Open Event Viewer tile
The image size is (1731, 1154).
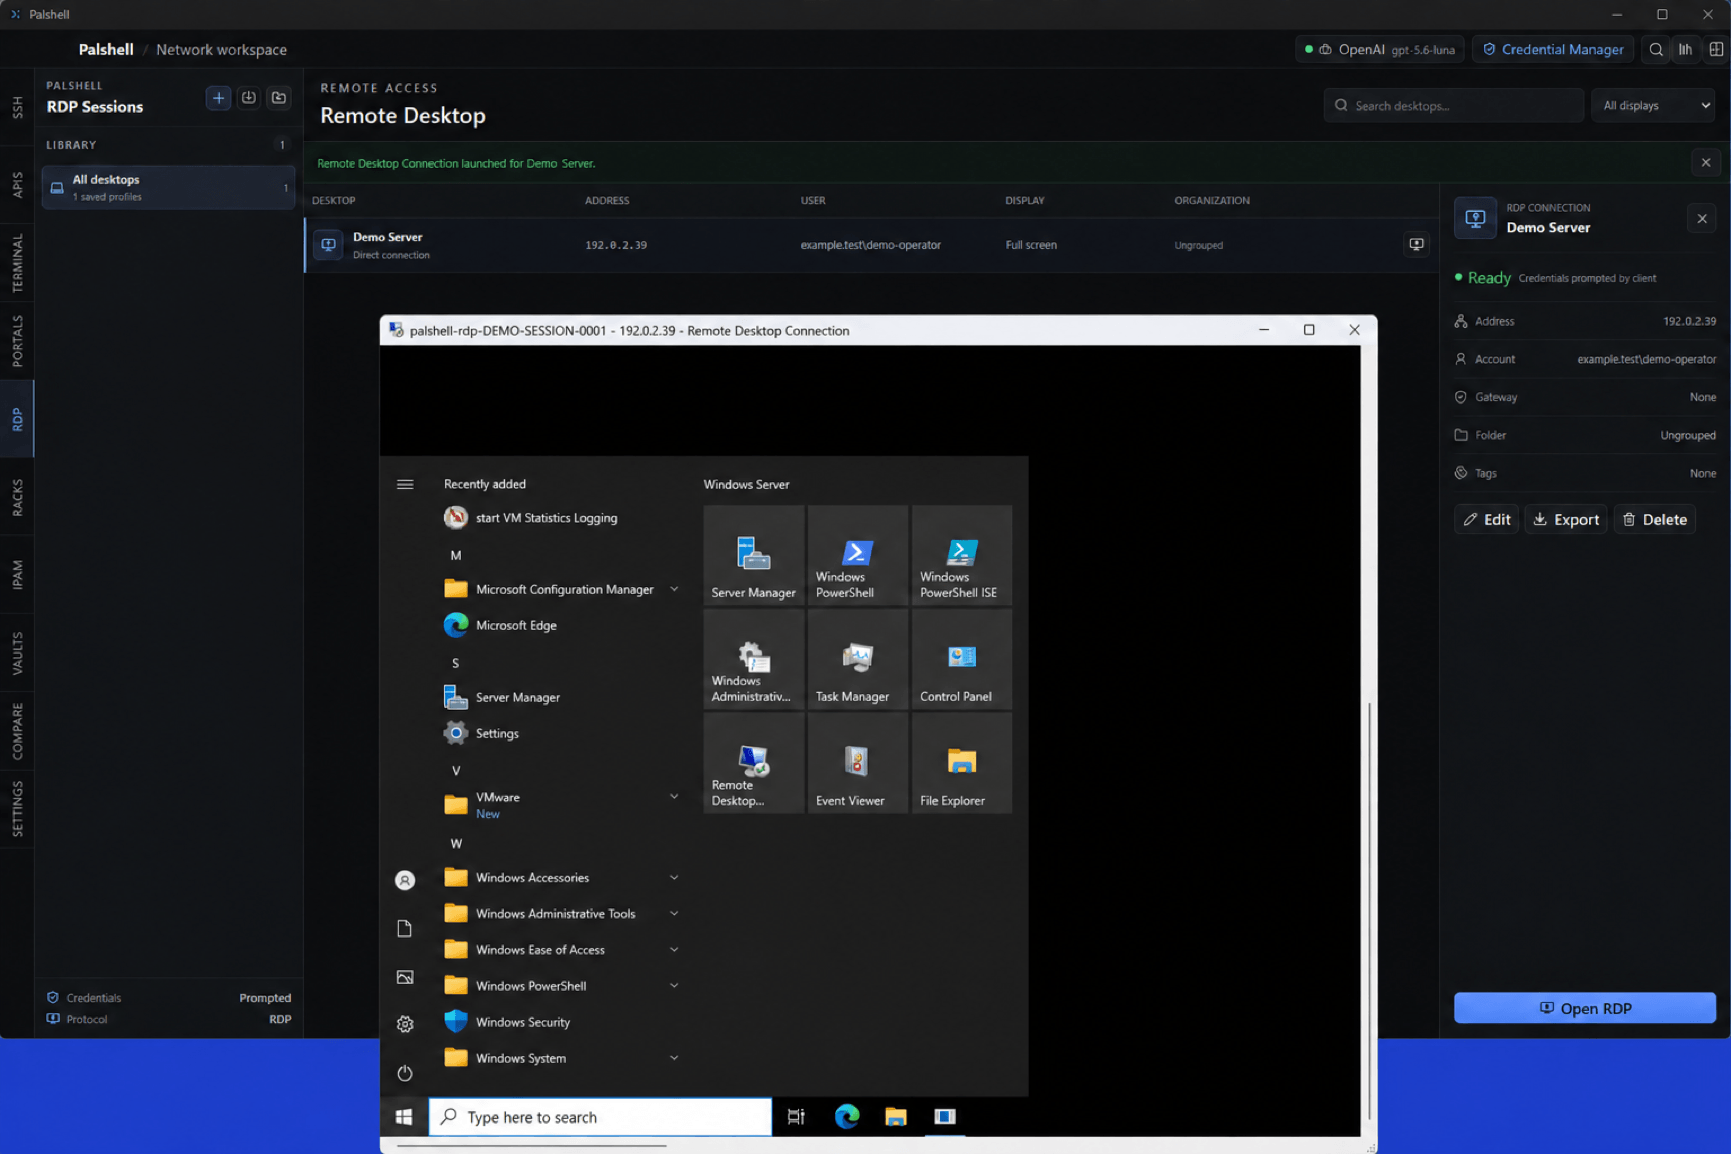point(857,762)
